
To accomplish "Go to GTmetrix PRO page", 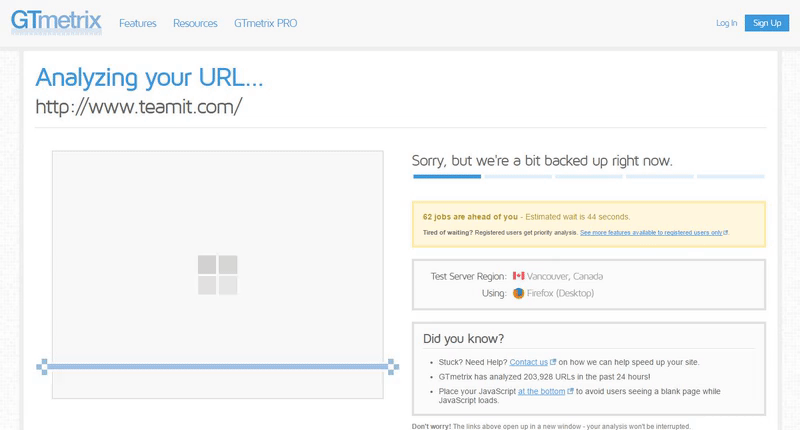I will [x=265, y=23].
